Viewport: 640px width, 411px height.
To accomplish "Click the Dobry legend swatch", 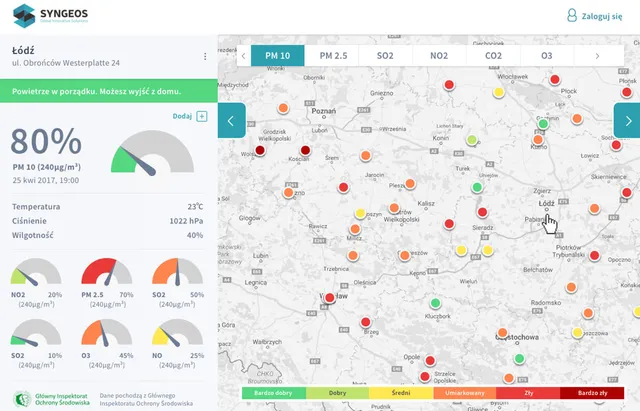I will pos(338,393).
